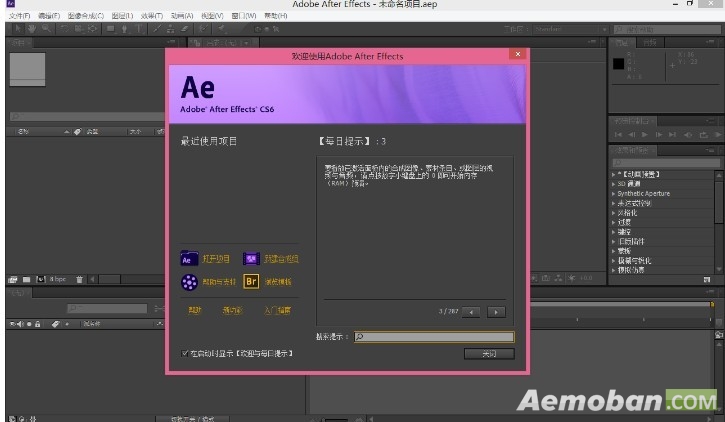The image size is (725, 422).
Task: Click the 打开项目 link
Action: tap(216, 259)
